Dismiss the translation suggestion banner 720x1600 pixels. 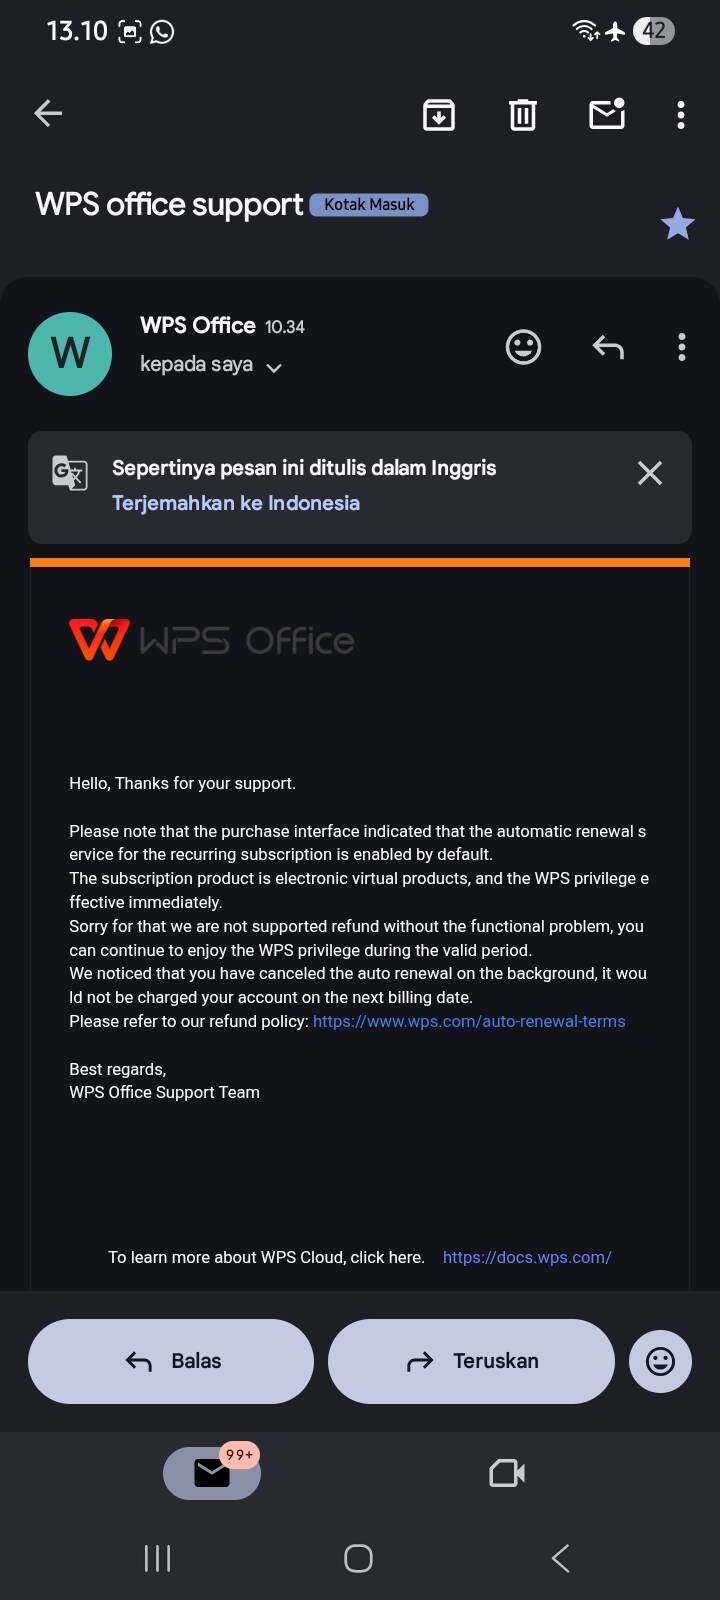click(649, 473)
